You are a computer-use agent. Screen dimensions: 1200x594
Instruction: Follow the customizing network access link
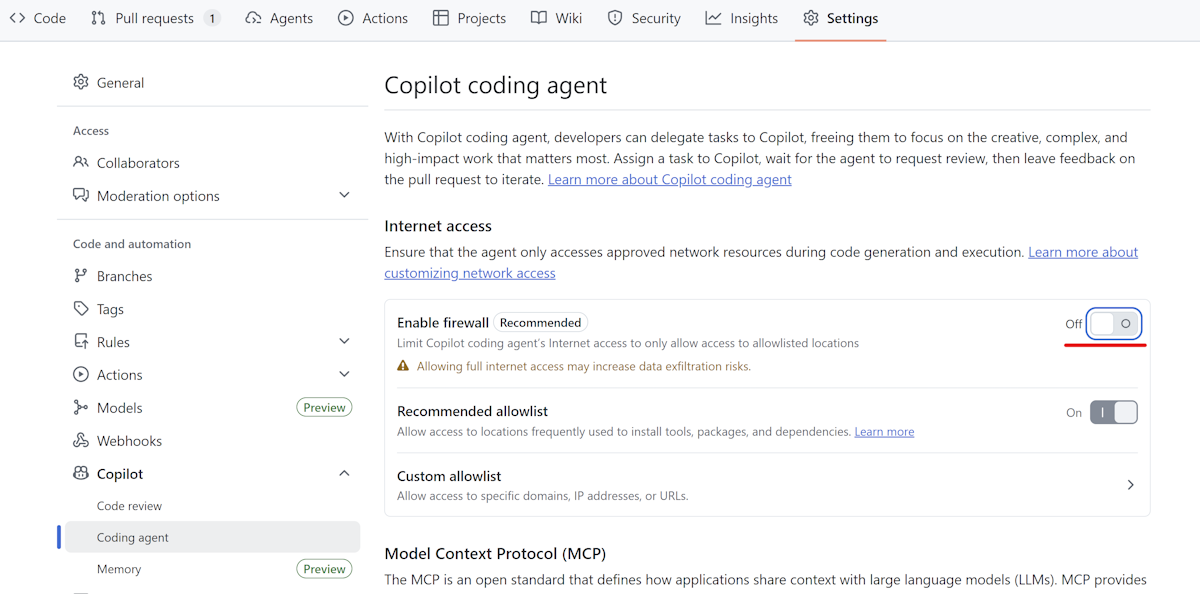pos(470,273)
